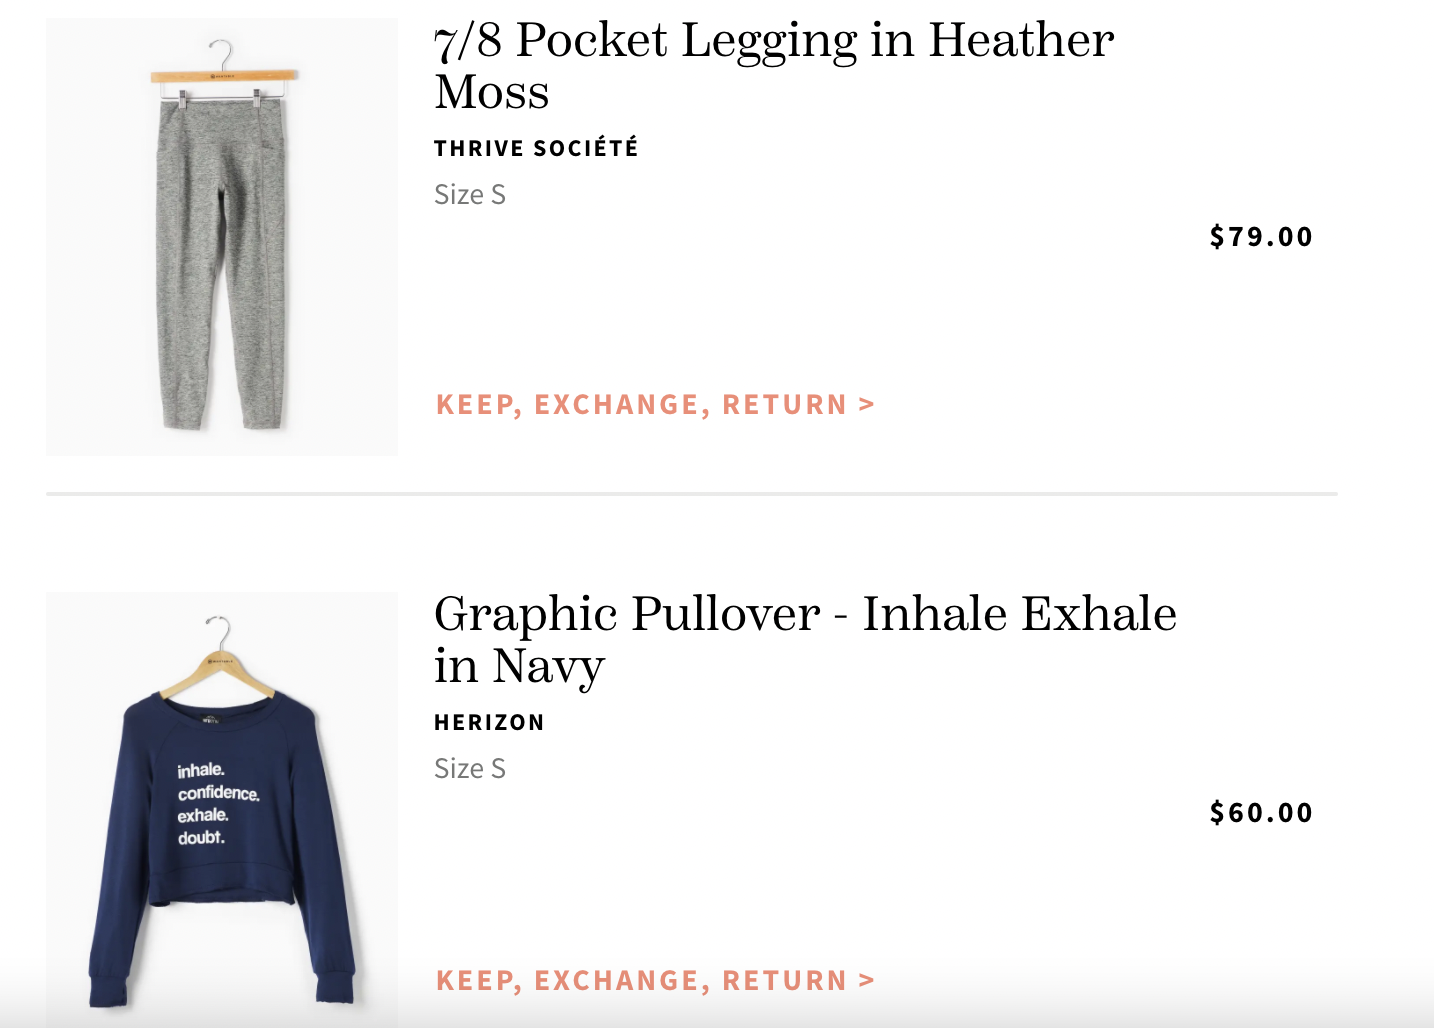This screenshot has width=1434, height=1028.
Task: View the navy Inhale Exhale pullover thumbnail
Action: (x=222, y=810)
